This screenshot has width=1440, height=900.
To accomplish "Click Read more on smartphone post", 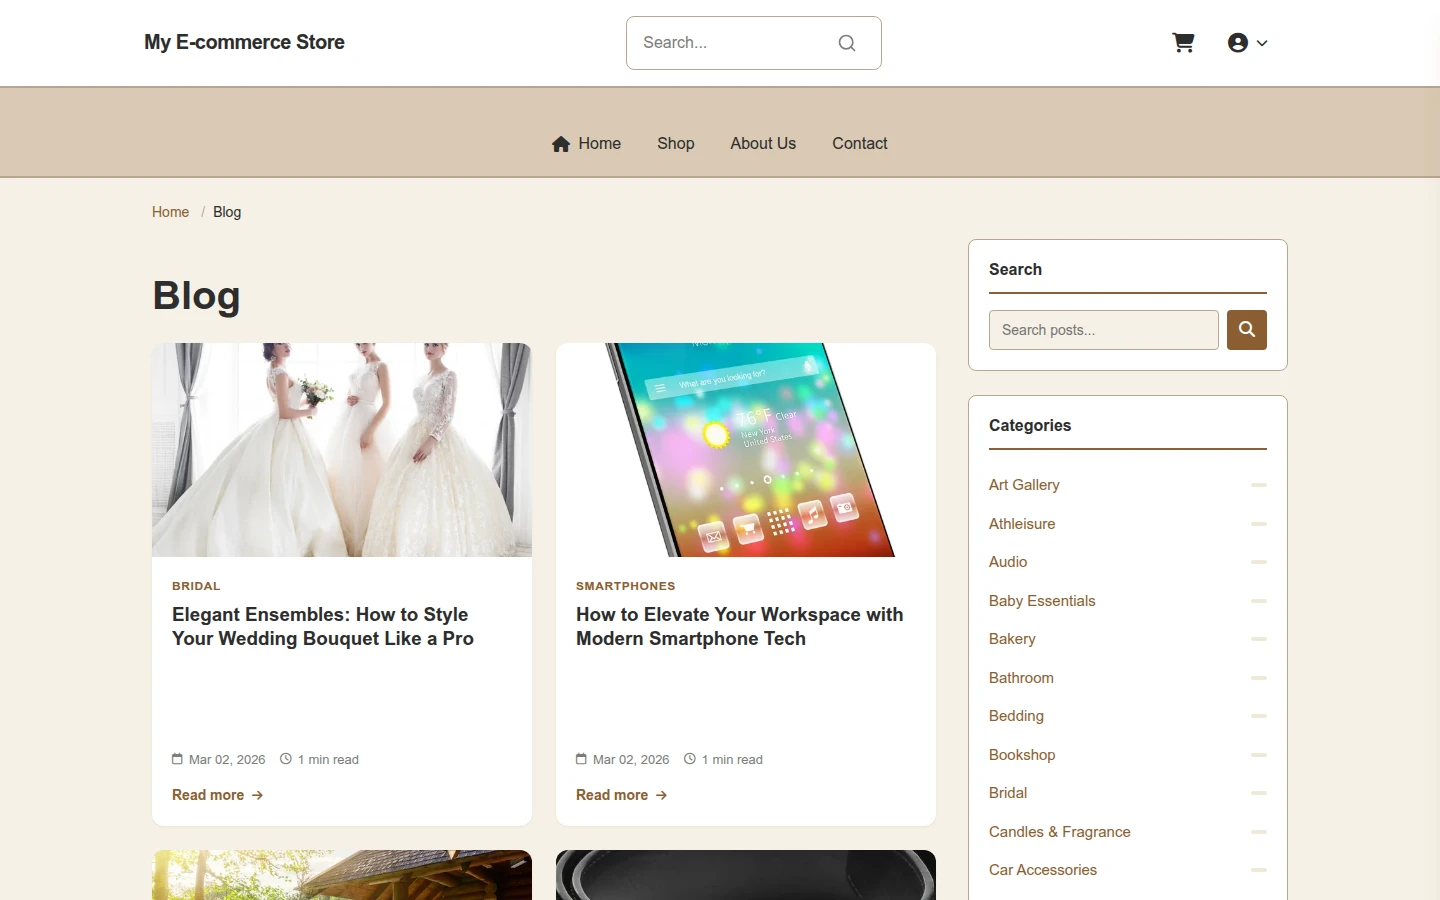I will point(621,795).
